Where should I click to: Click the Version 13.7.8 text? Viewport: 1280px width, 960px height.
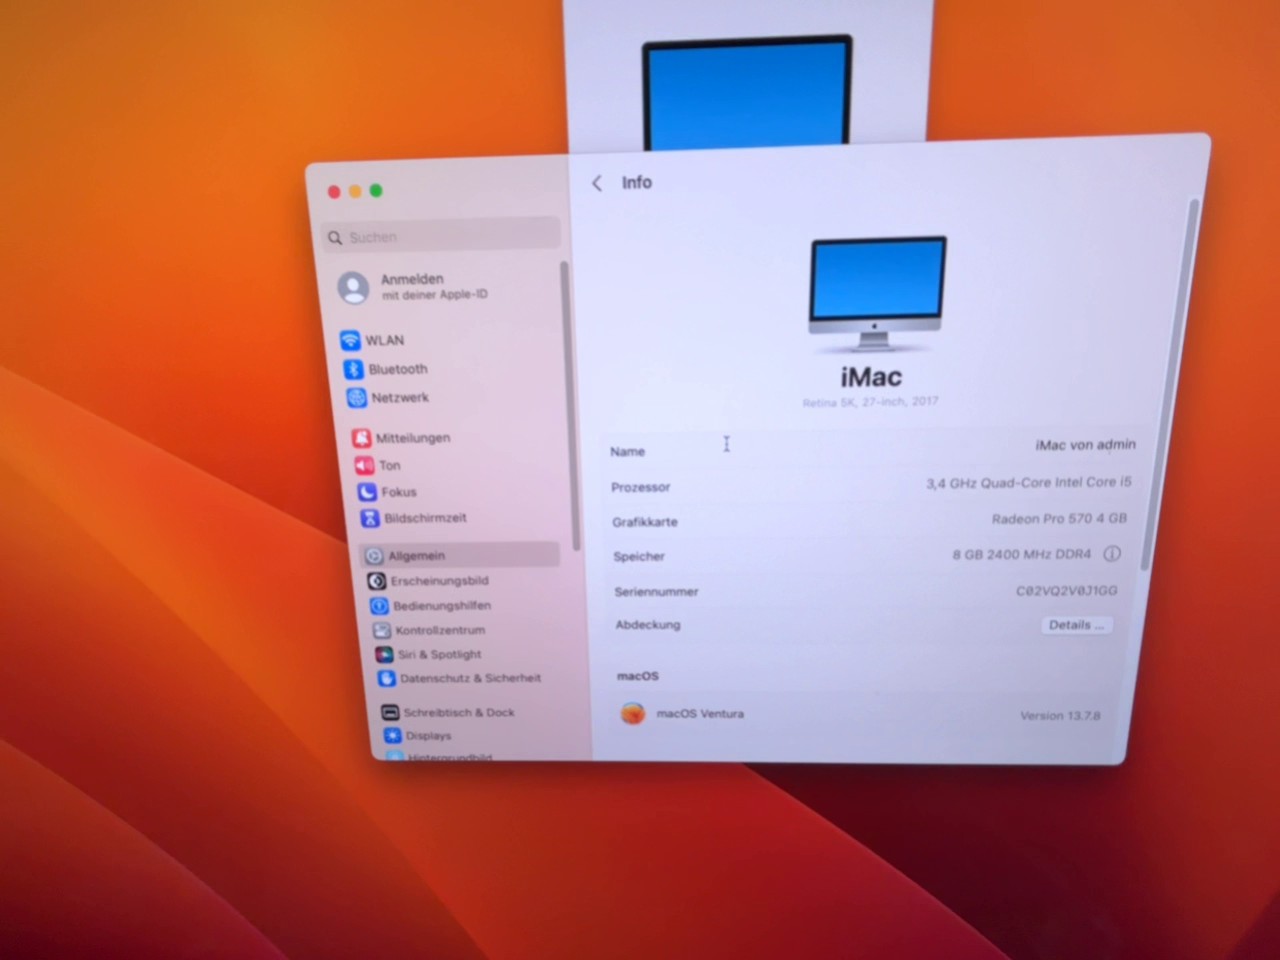(1060, 716)
